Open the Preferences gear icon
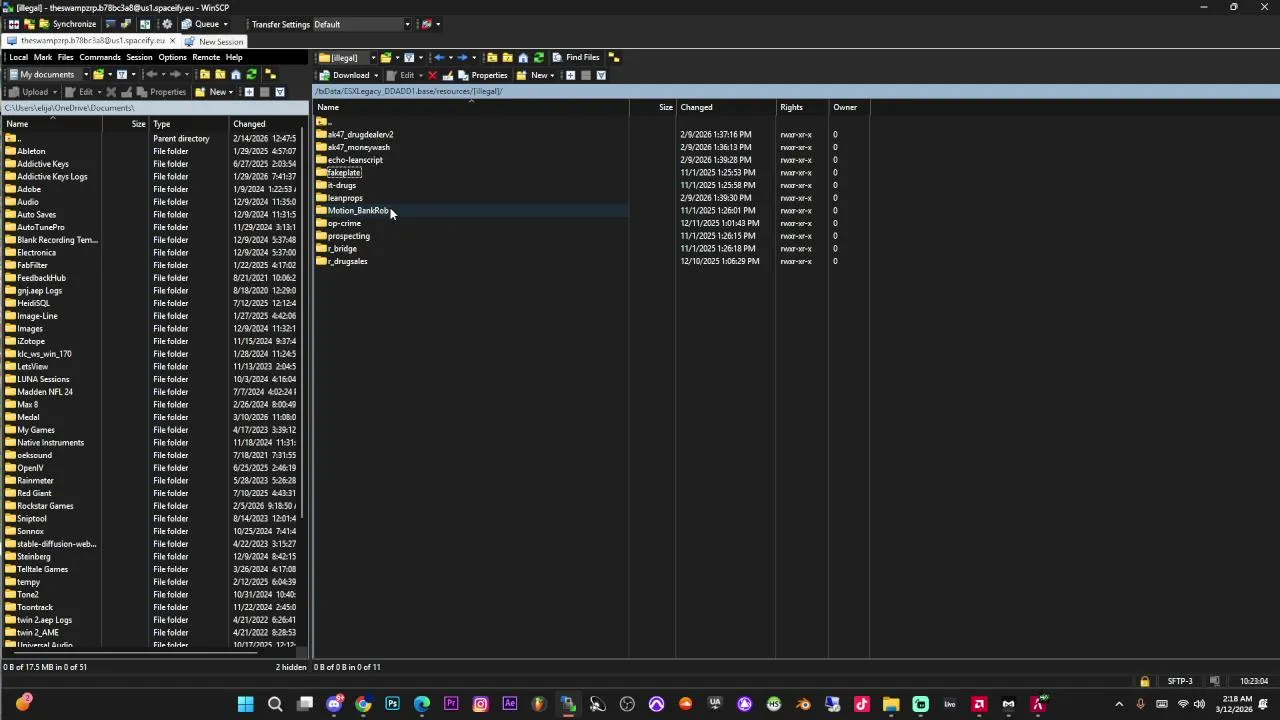1280x720 pixels. pyautogui.click(x=167, y=24)
